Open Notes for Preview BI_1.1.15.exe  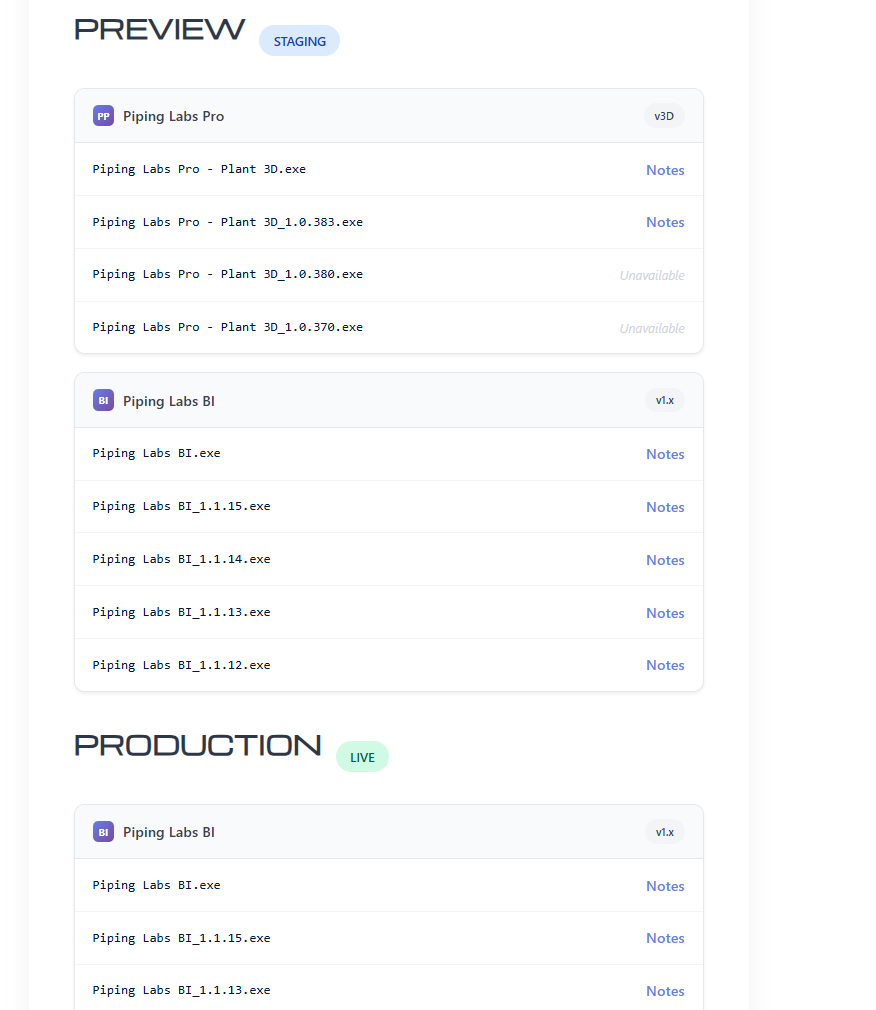coord(665,507)
